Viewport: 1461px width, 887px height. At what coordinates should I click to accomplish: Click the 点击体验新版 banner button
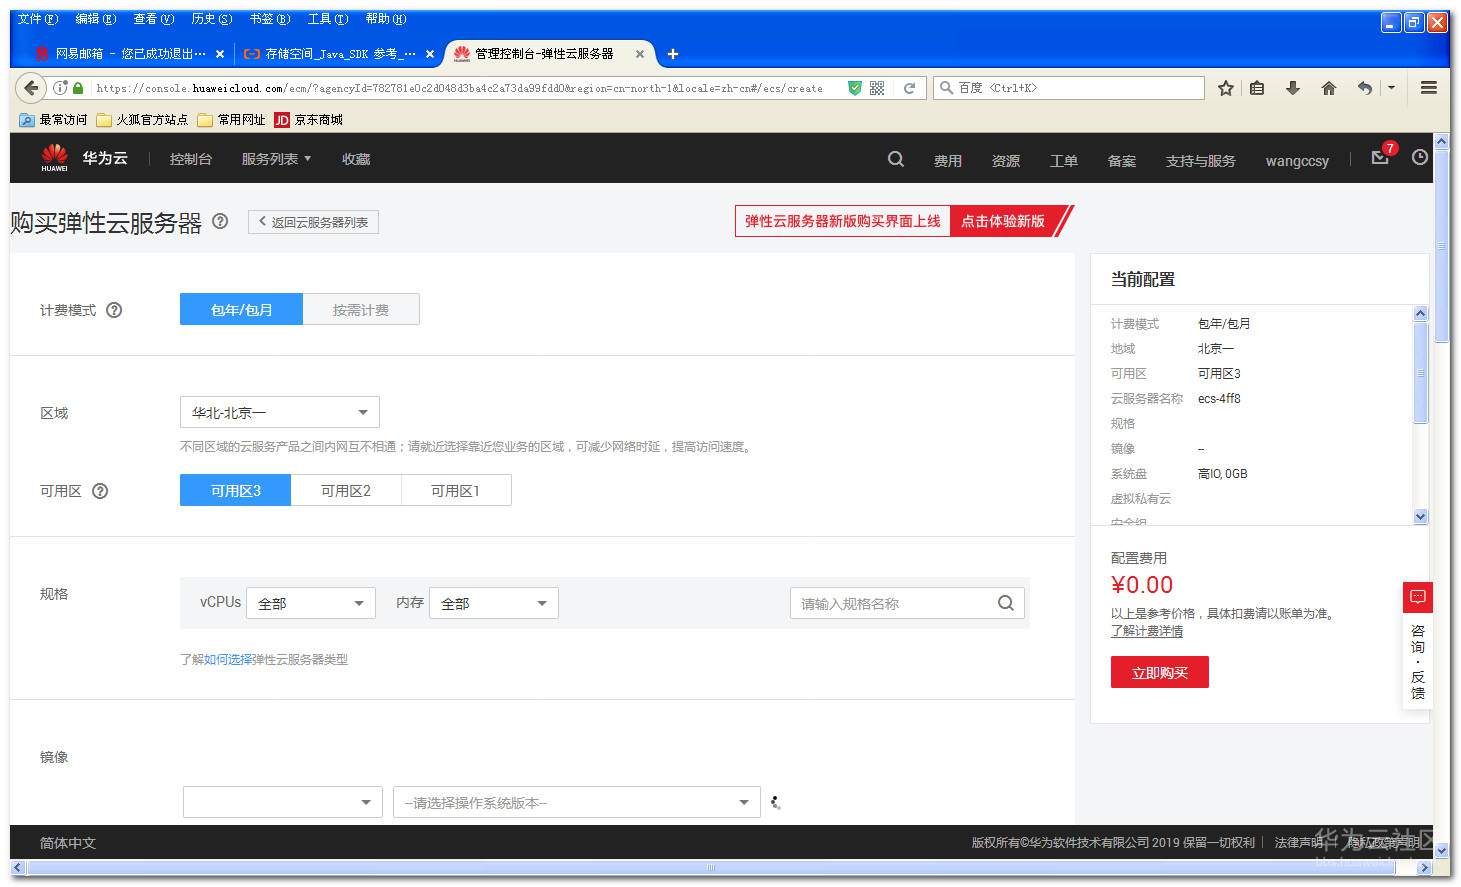coord(1003,221)
